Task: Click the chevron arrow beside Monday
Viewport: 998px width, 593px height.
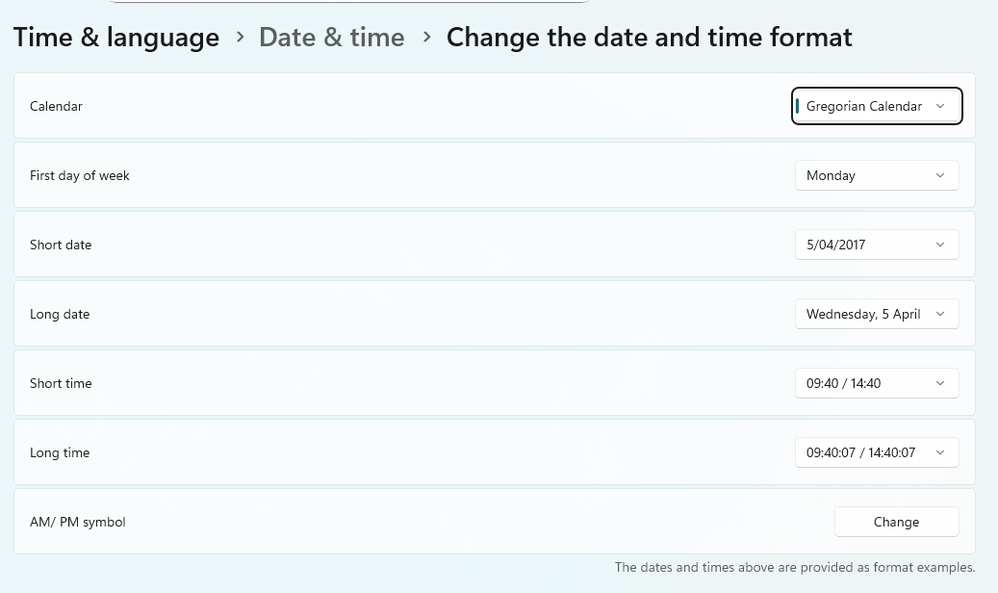Action: point(940,176)
